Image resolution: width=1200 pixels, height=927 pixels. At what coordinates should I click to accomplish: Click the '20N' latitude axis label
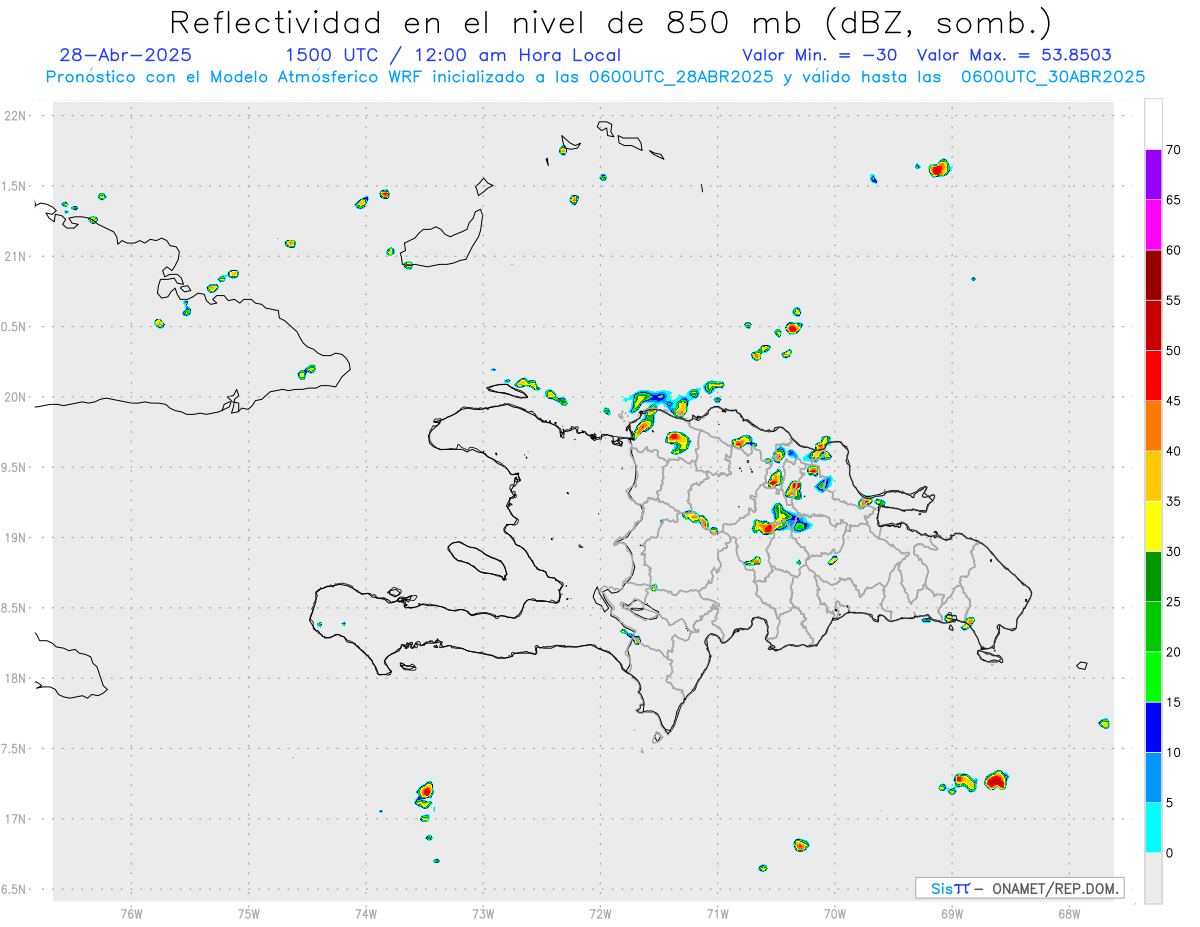[x=17, y=397]
